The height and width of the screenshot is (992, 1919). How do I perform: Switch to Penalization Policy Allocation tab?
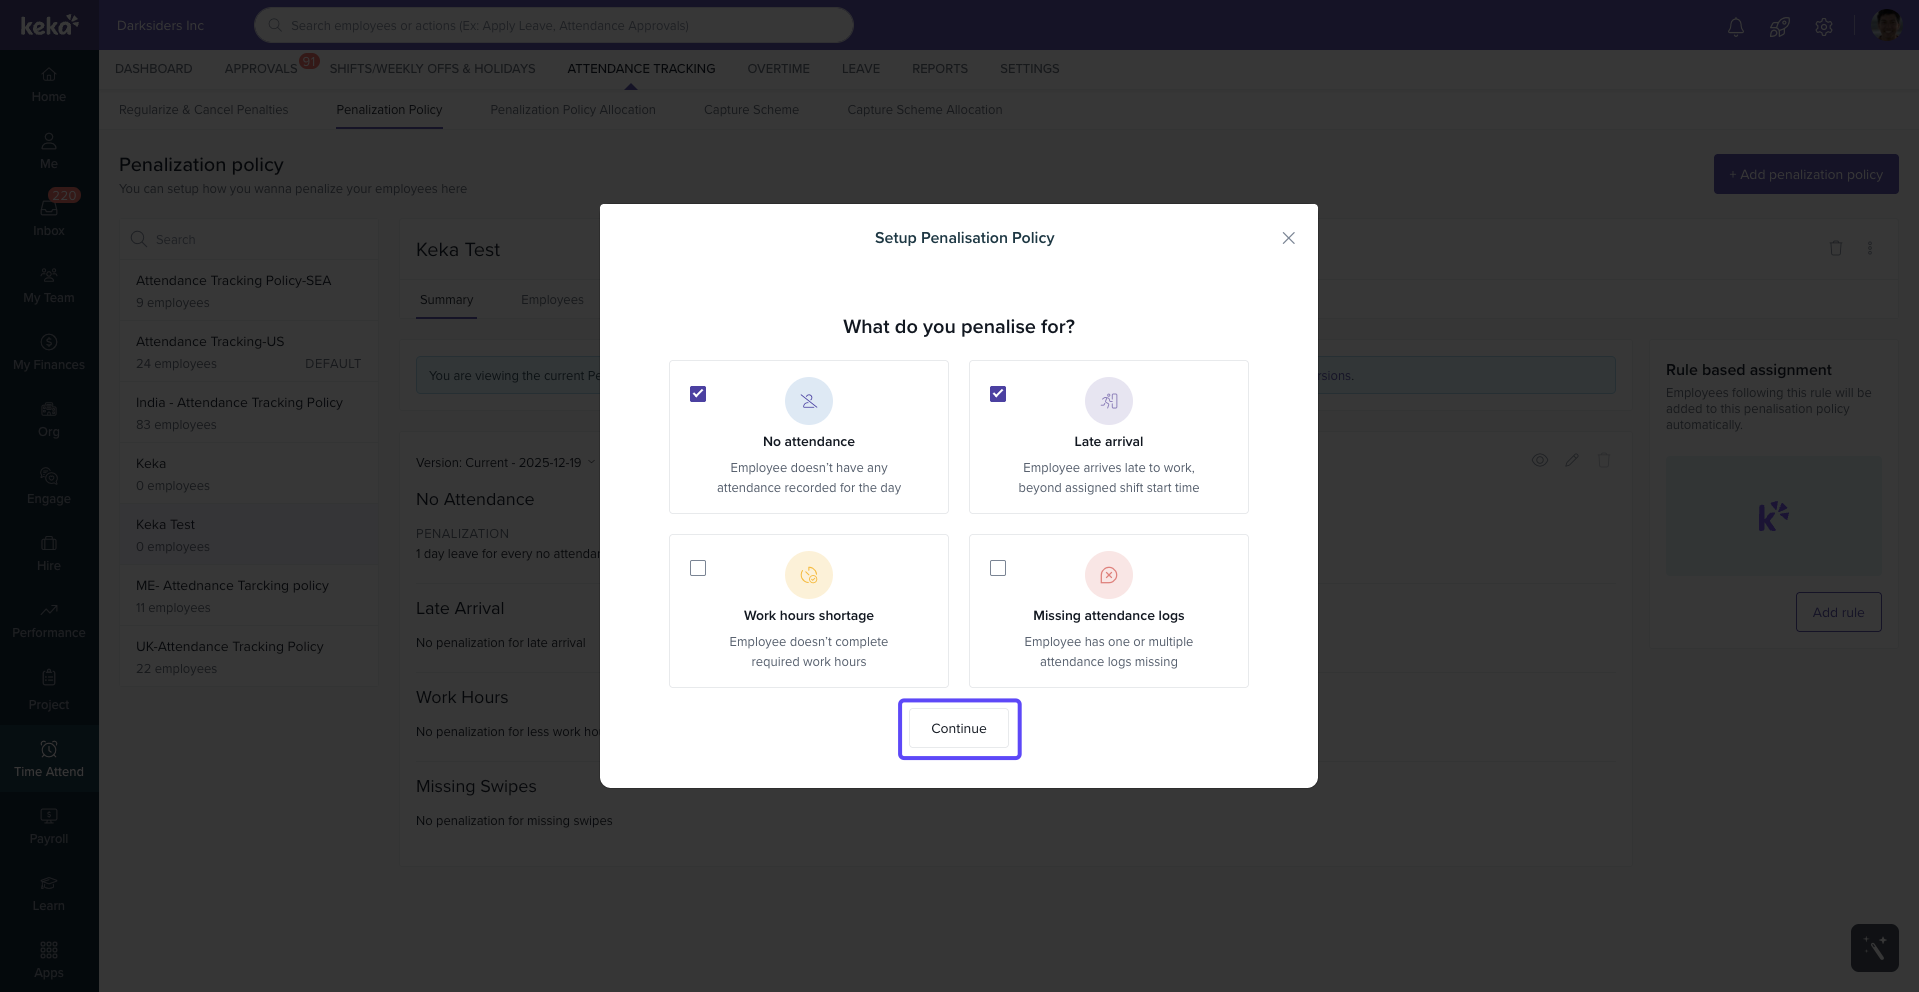572,110
